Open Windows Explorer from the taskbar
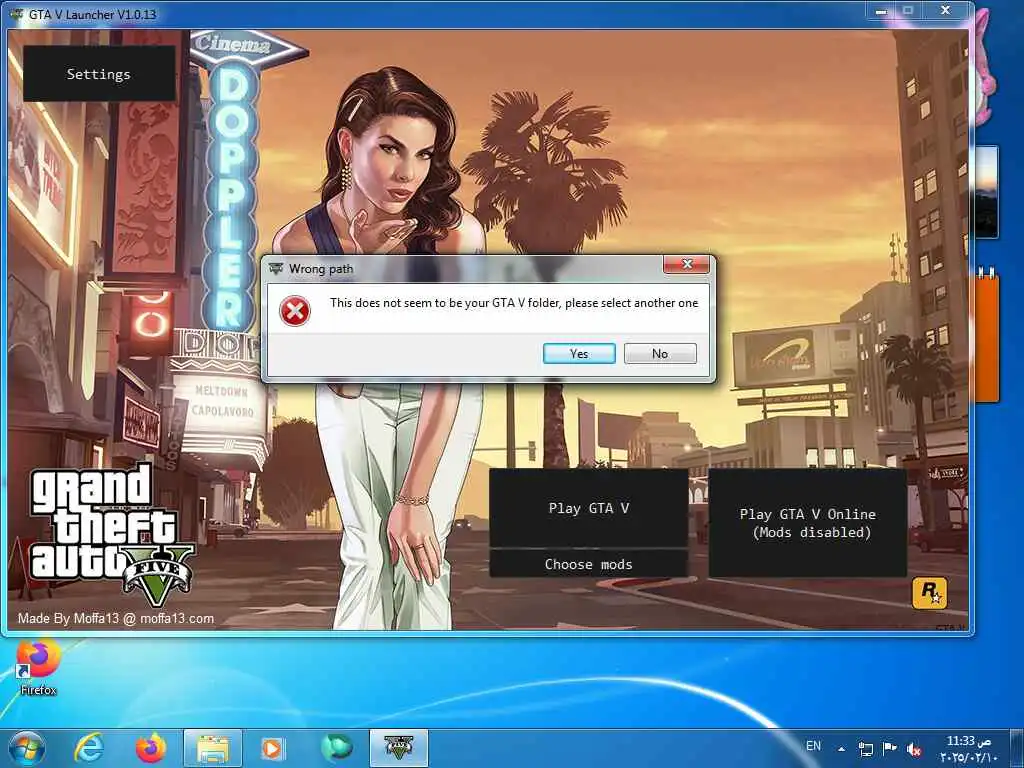 [213, 748]
